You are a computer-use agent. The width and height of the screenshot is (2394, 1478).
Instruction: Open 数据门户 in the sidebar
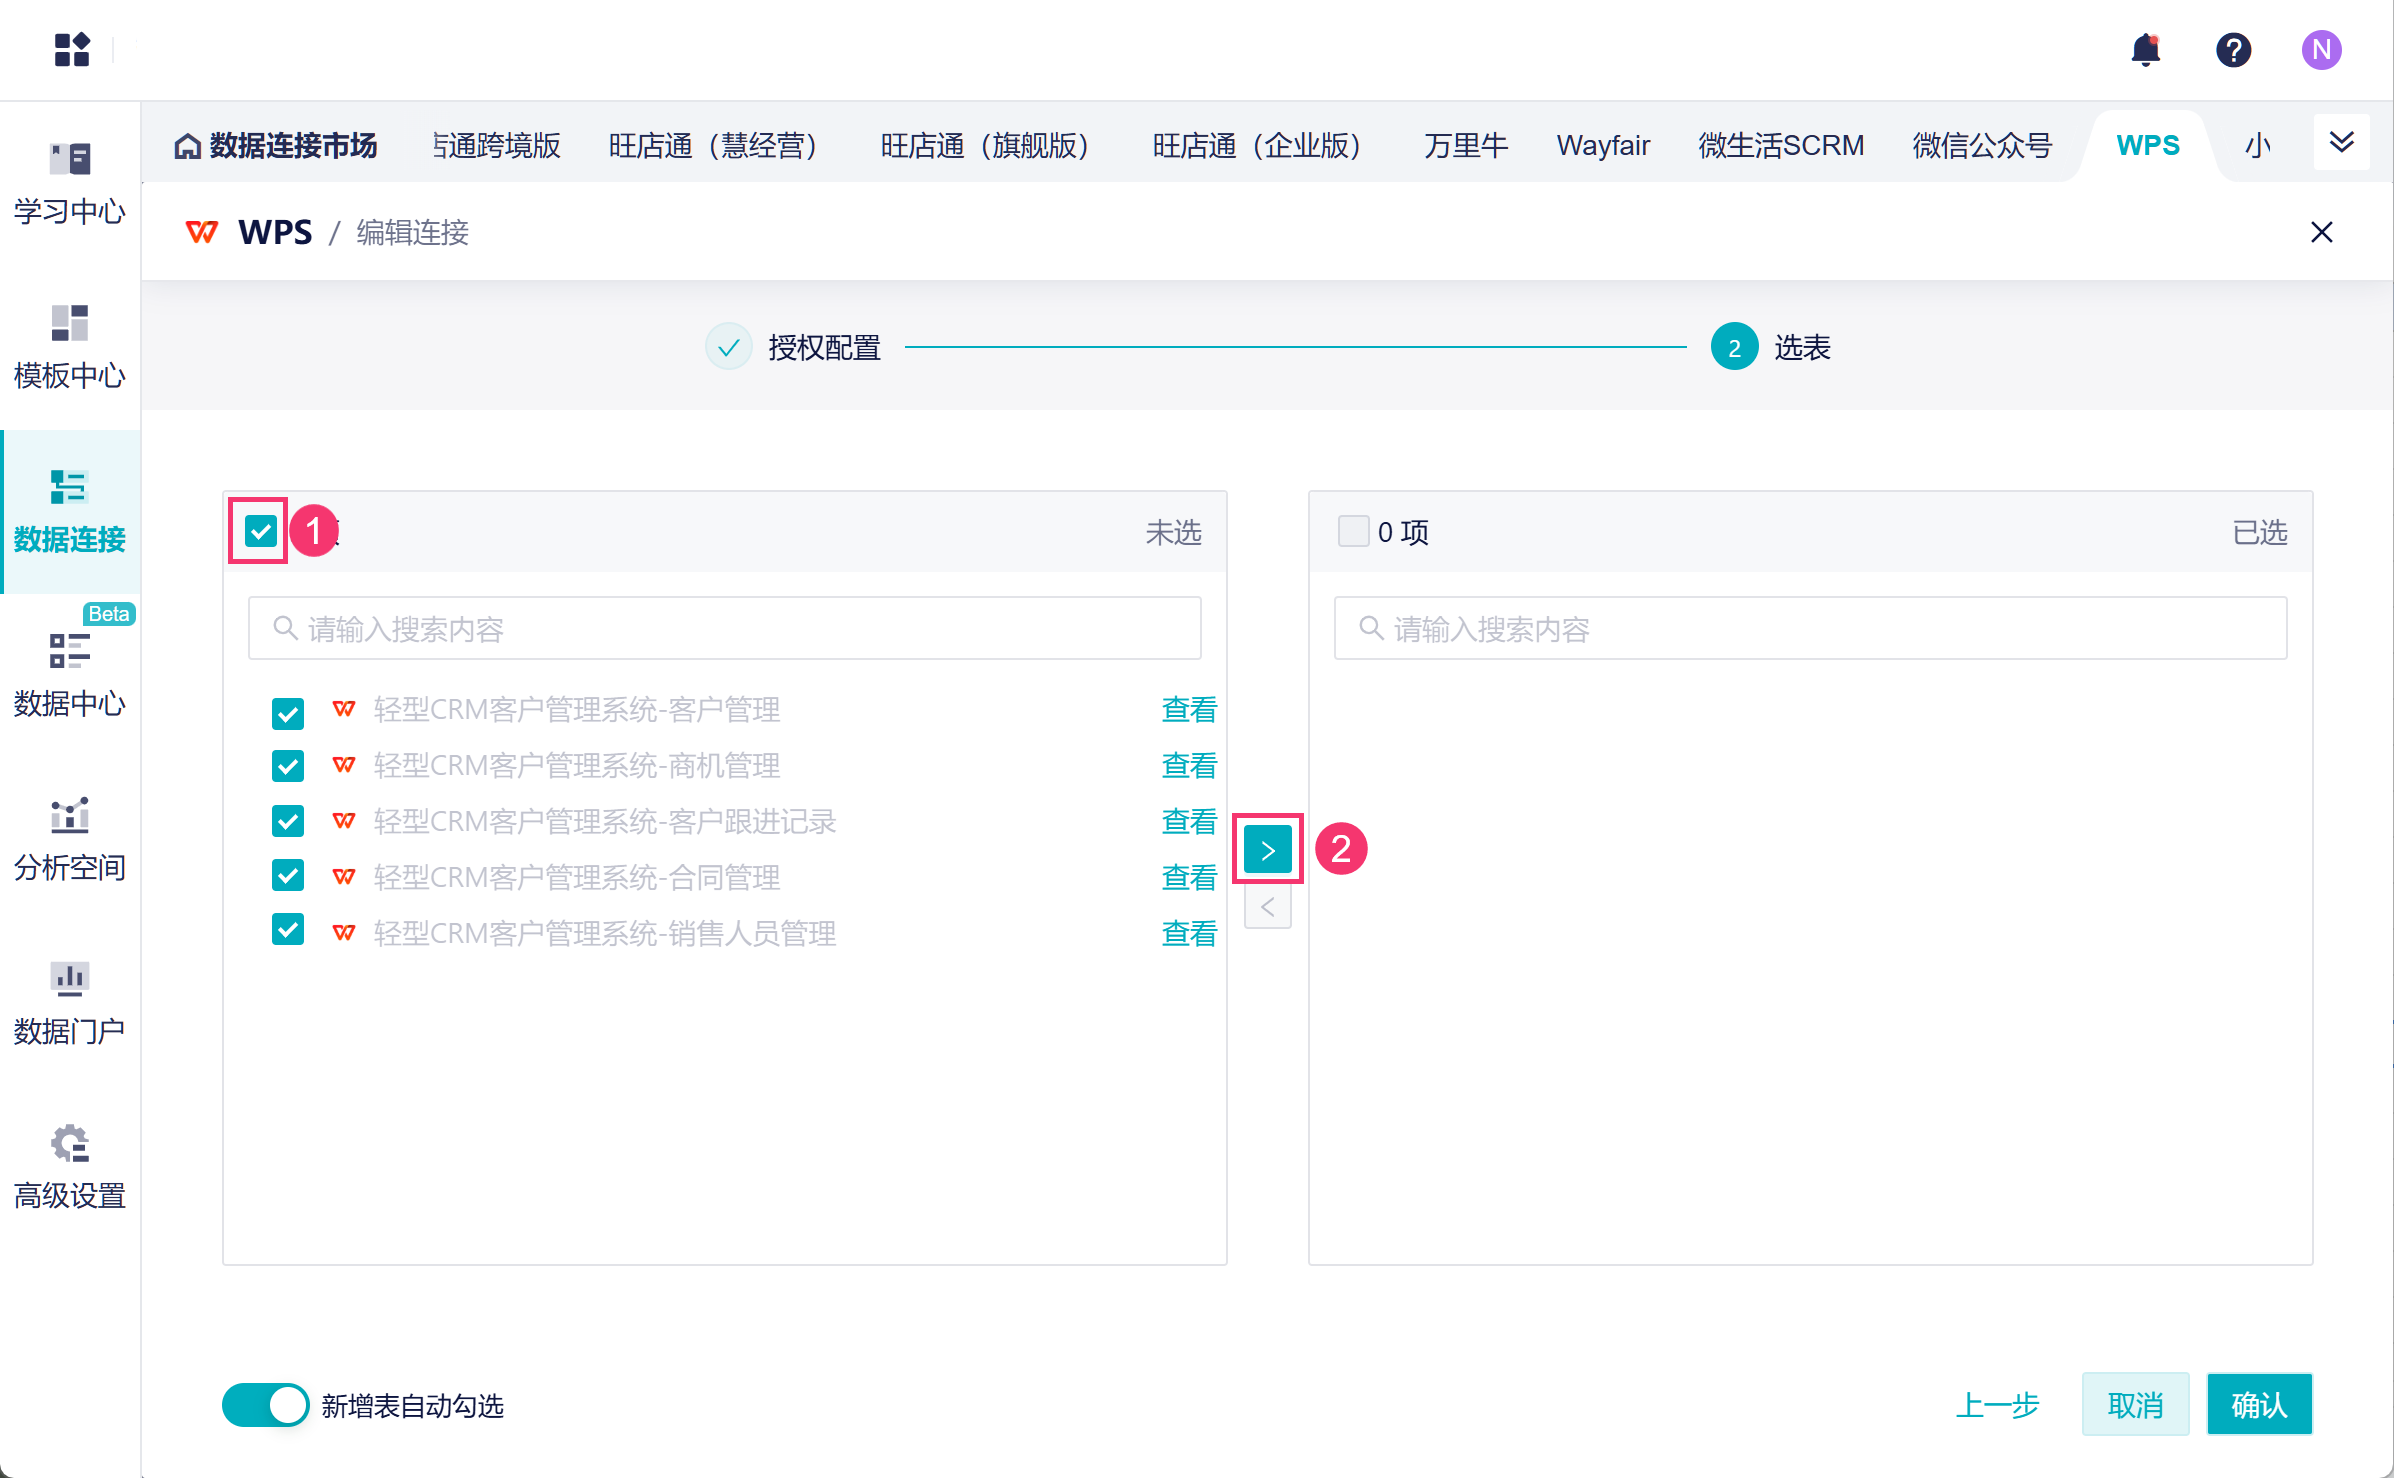click(x=70, y=1003)
